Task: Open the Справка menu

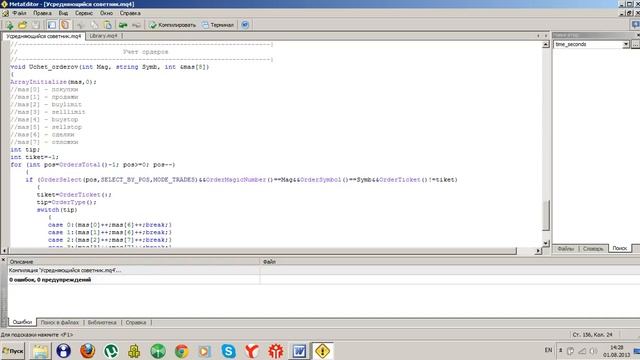Action: [x=130, y=13]
